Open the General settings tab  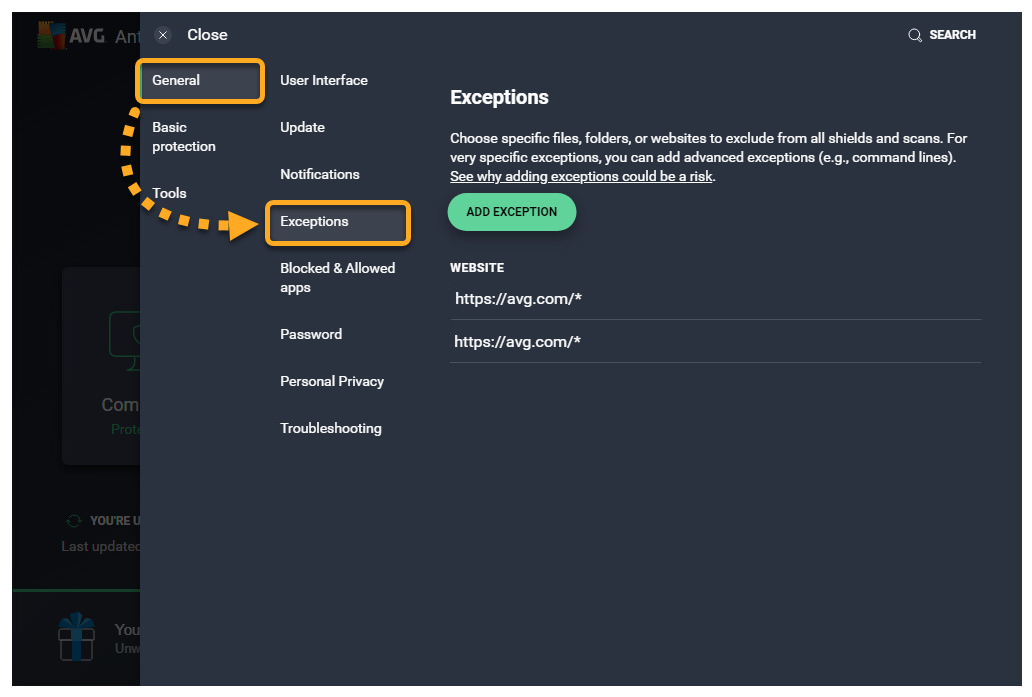click(x=200, y=81)
